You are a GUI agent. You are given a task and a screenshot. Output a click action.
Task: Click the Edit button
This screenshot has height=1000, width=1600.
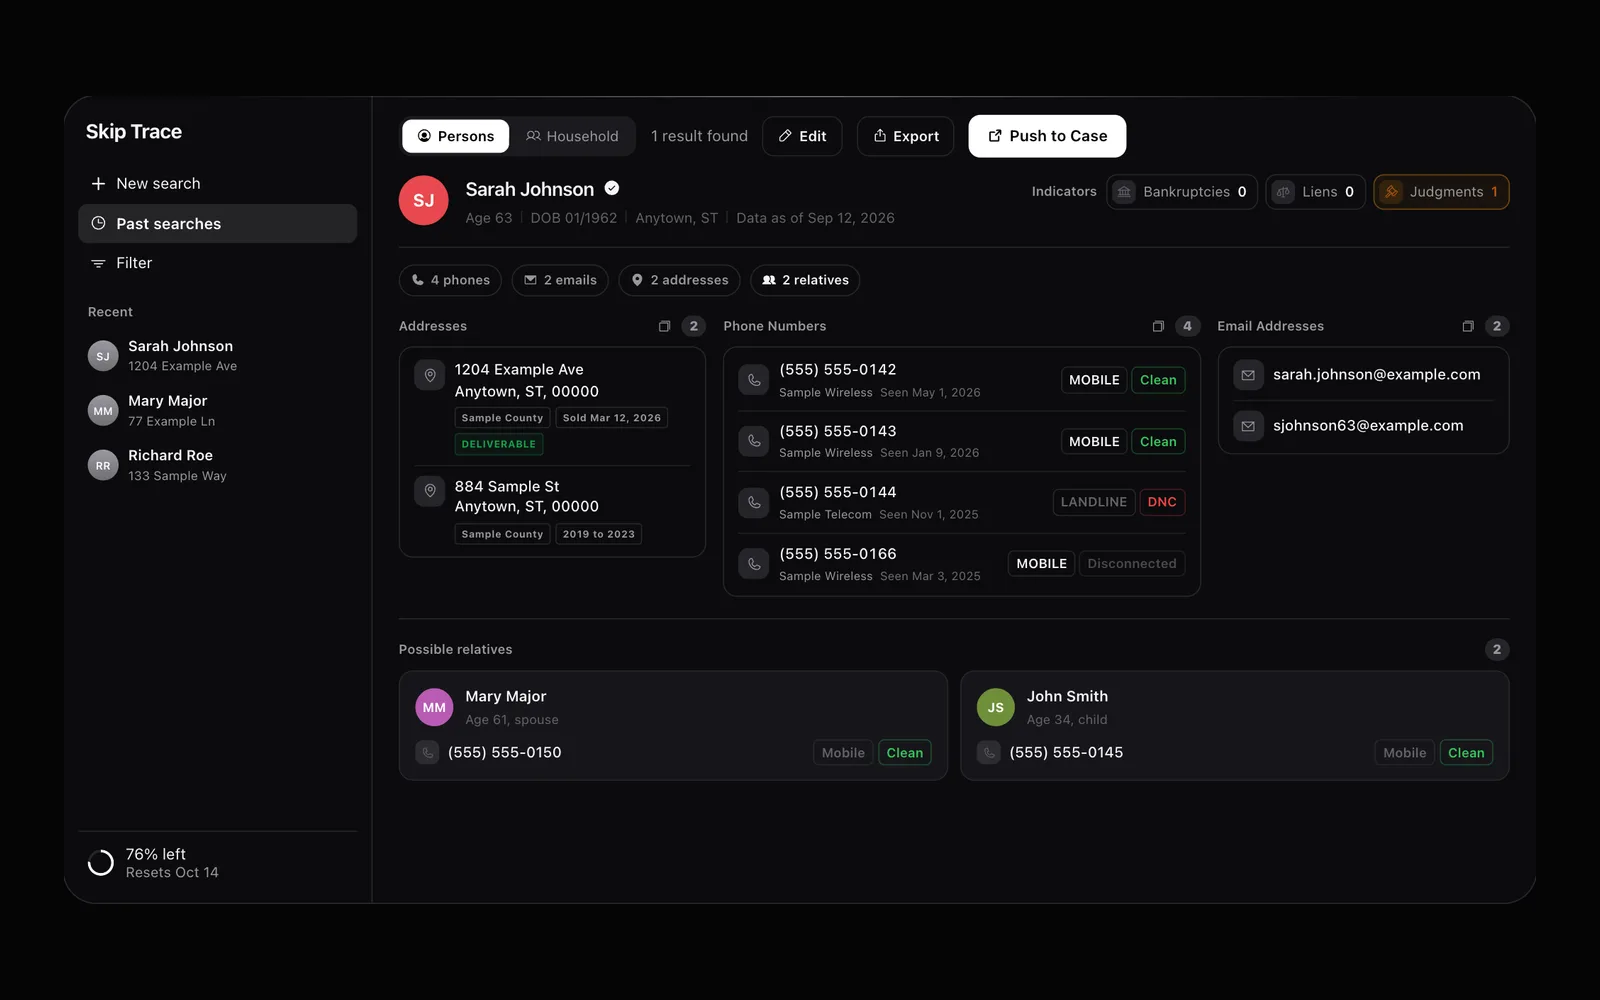pyautogui.click(x=802, y=136)
